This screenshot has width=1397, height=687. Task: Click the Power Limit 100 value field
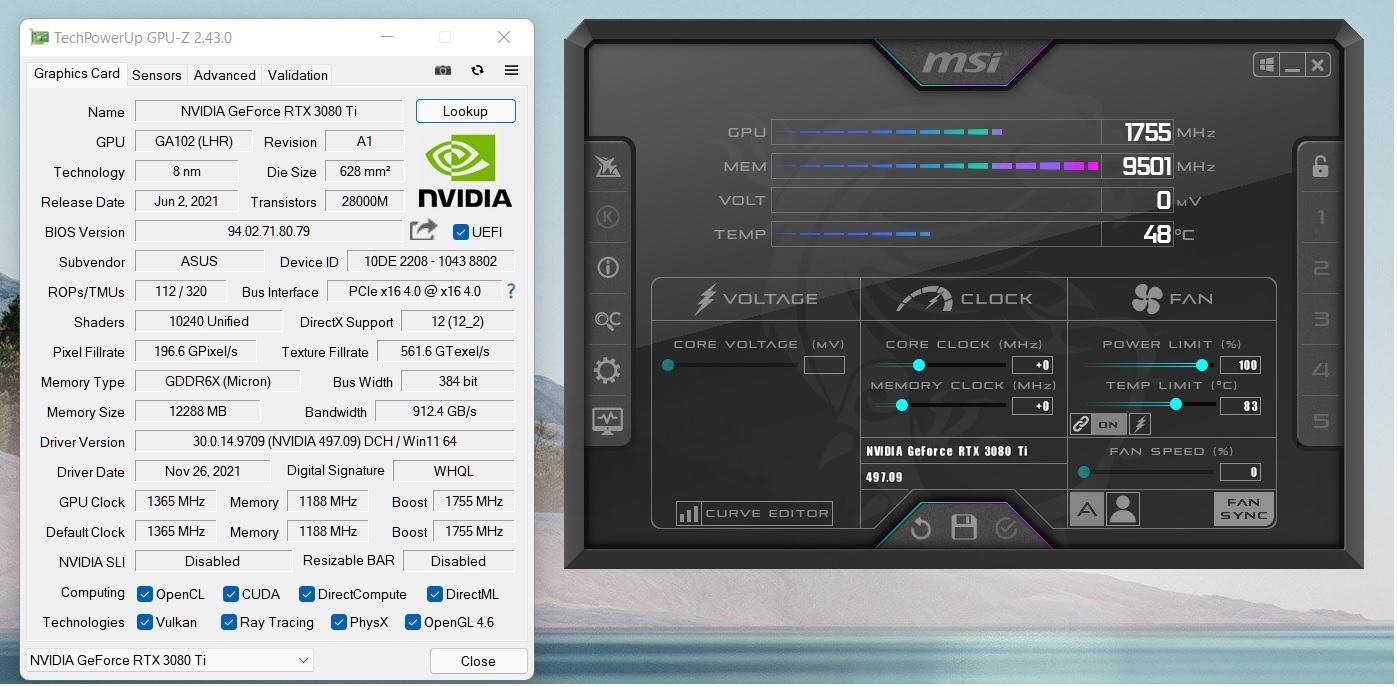point(1241,365)
